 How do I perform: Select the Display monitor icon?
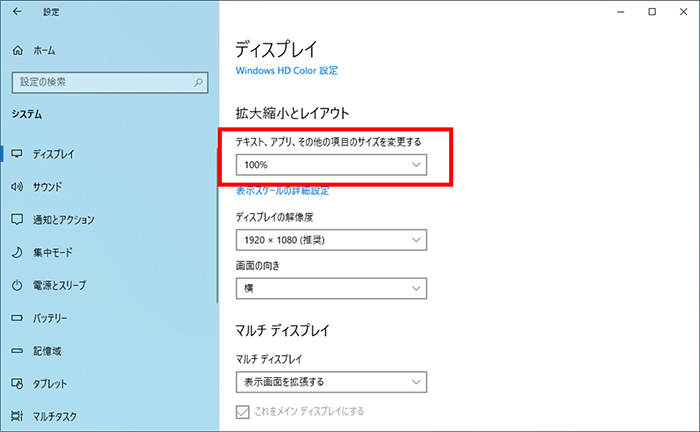point(17,154)
